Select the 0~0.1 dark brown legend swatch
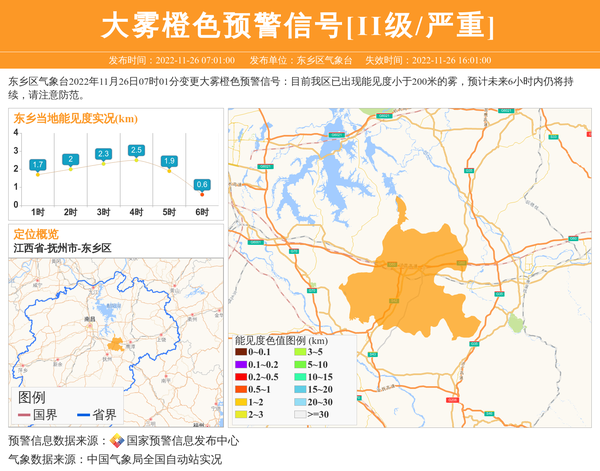600x471 pixels. tap(241, 352)
